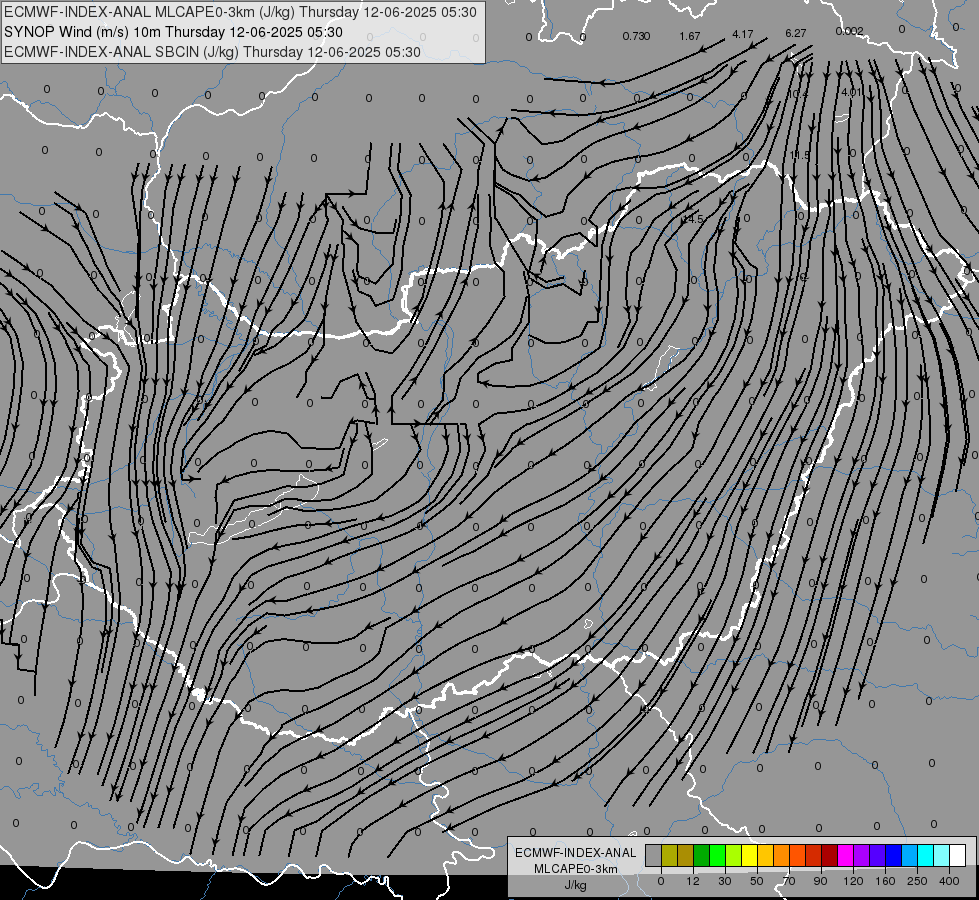Click the map value 11.5
The height and width of the screenshot is (900, 979).
tap(799, 155)
